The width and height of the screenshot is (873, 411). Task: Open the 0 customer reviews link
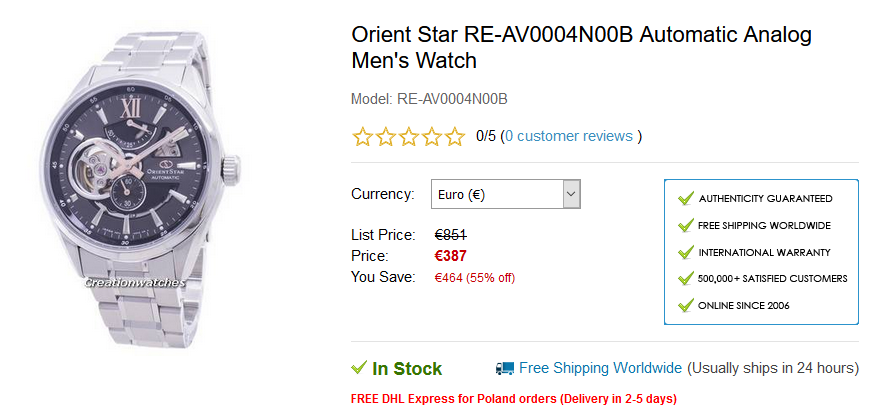tap(569, 136)
